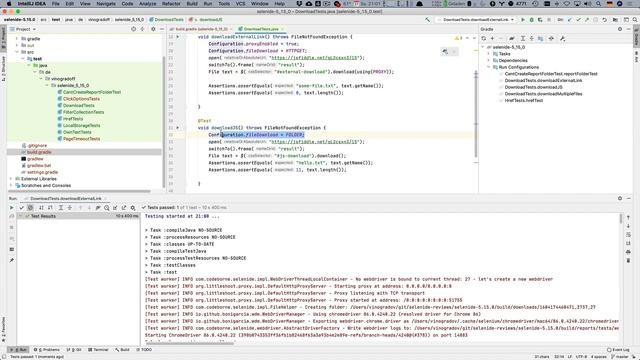Click the Build tool window button at bottom

(x=122, y=350)
